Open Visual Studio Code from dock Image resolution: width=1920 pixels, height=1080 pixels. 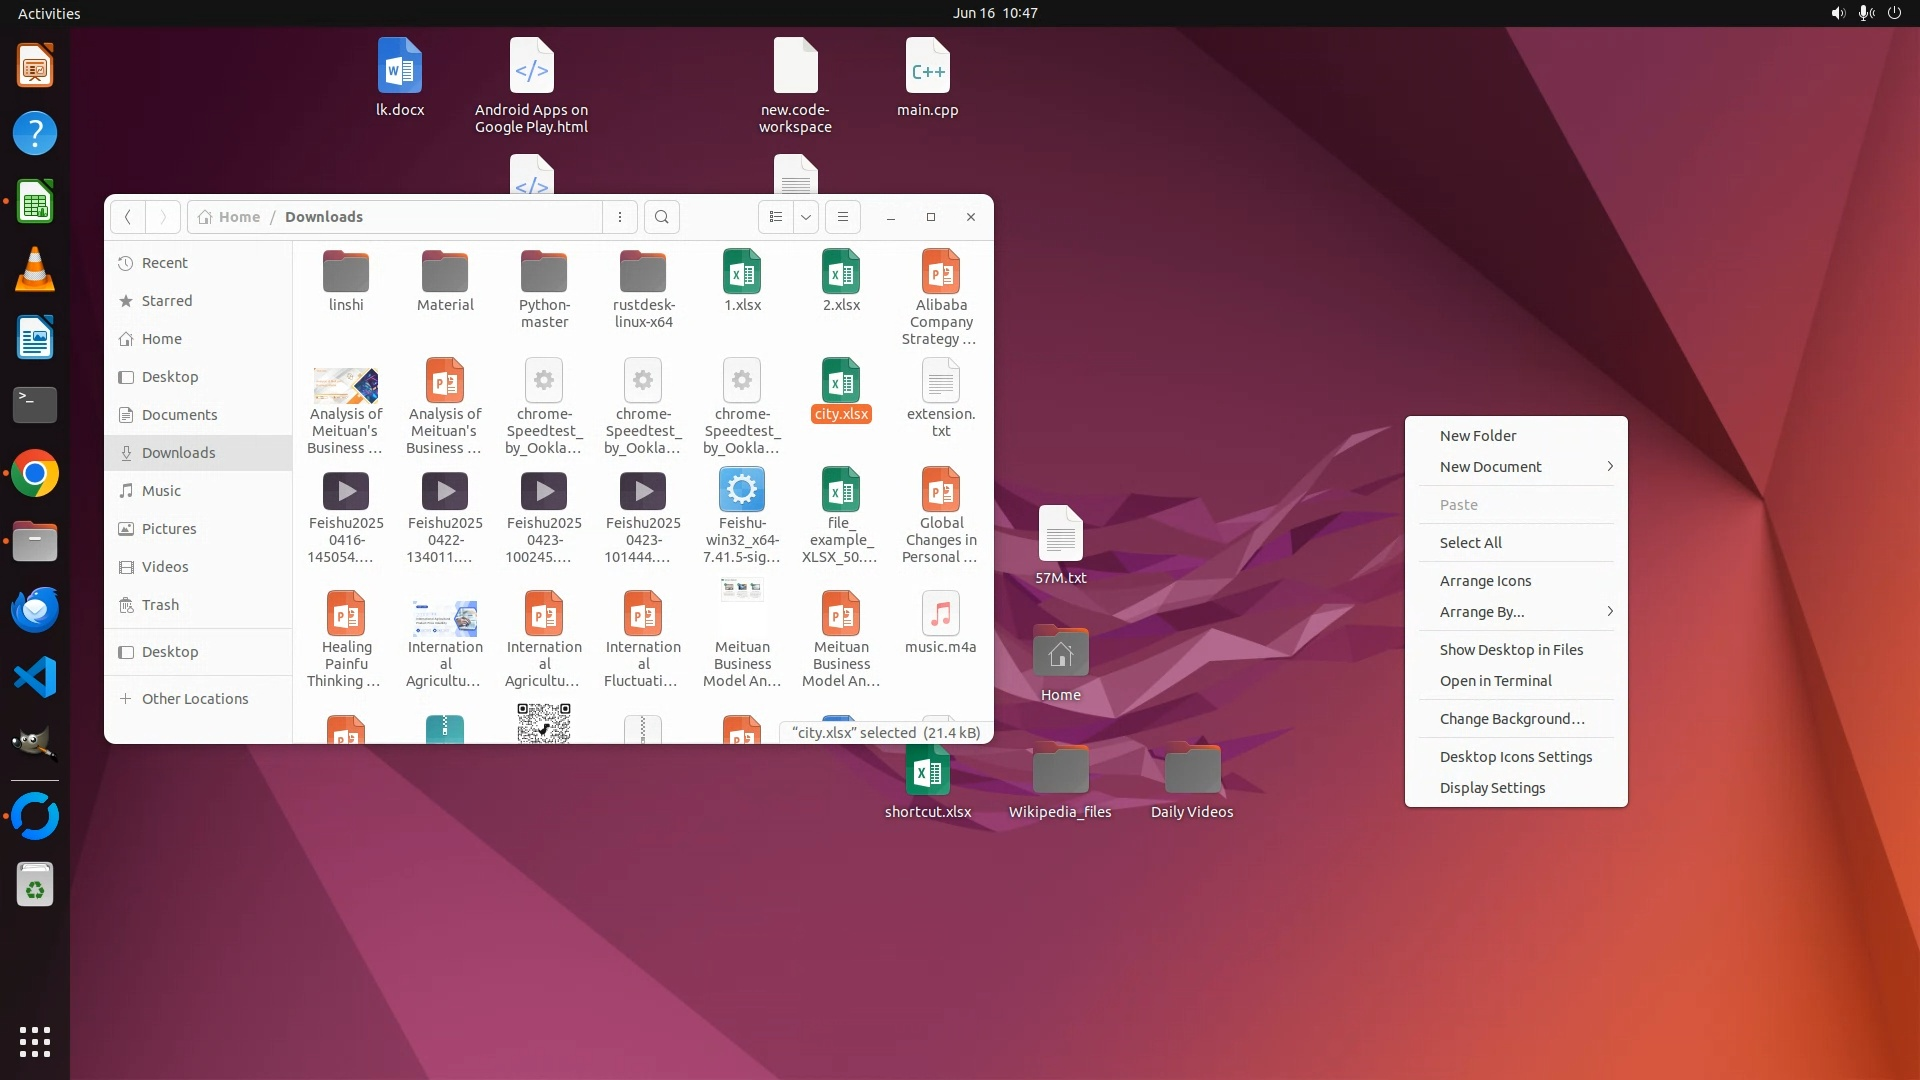coord(35,678)
